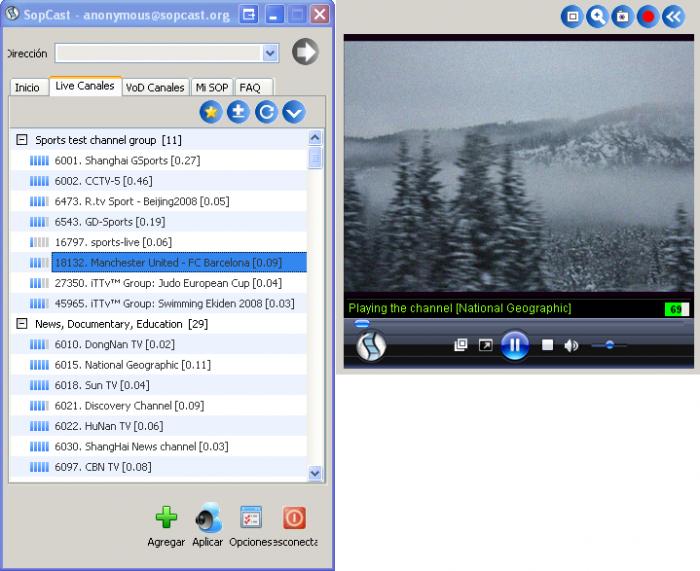Viewport: 700px width, 571px height.
Task: Click the fullscreen arrow icon in player
Action: click(485, 345)
